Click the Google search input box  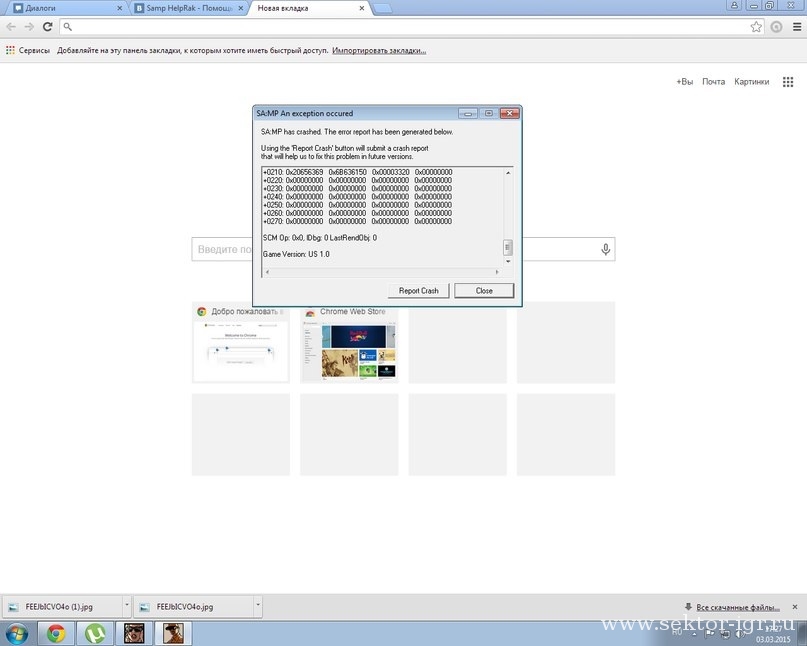403,249
